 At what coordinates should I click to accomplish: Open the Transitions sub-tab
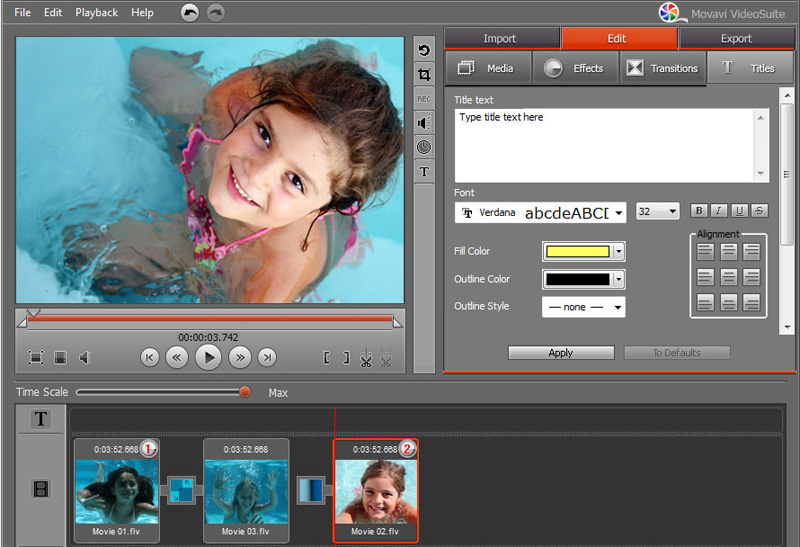(663, 68)
